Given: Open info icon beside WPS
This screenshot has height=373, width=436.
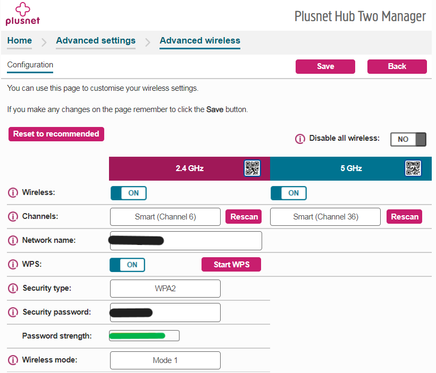Looking at the screenshot, I should click(13, 264).
